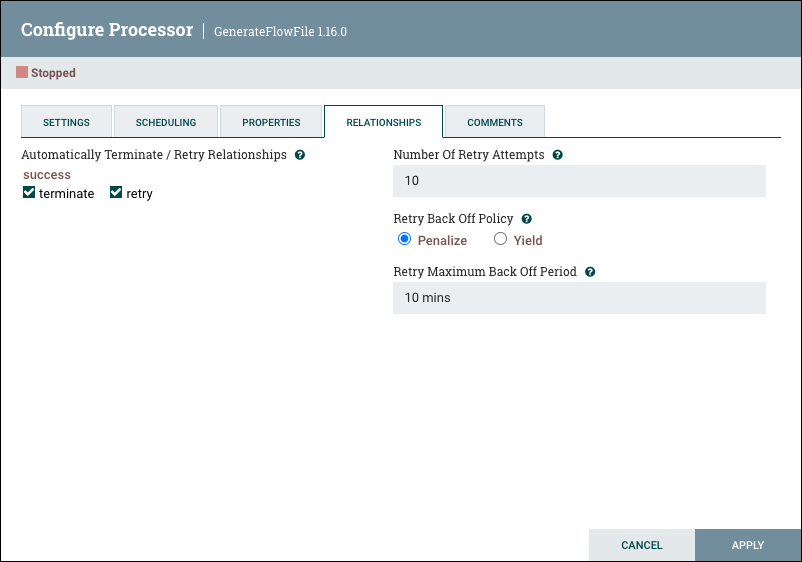Click the GenerateFlowFile 1.16.0 header text

point(280,31)
